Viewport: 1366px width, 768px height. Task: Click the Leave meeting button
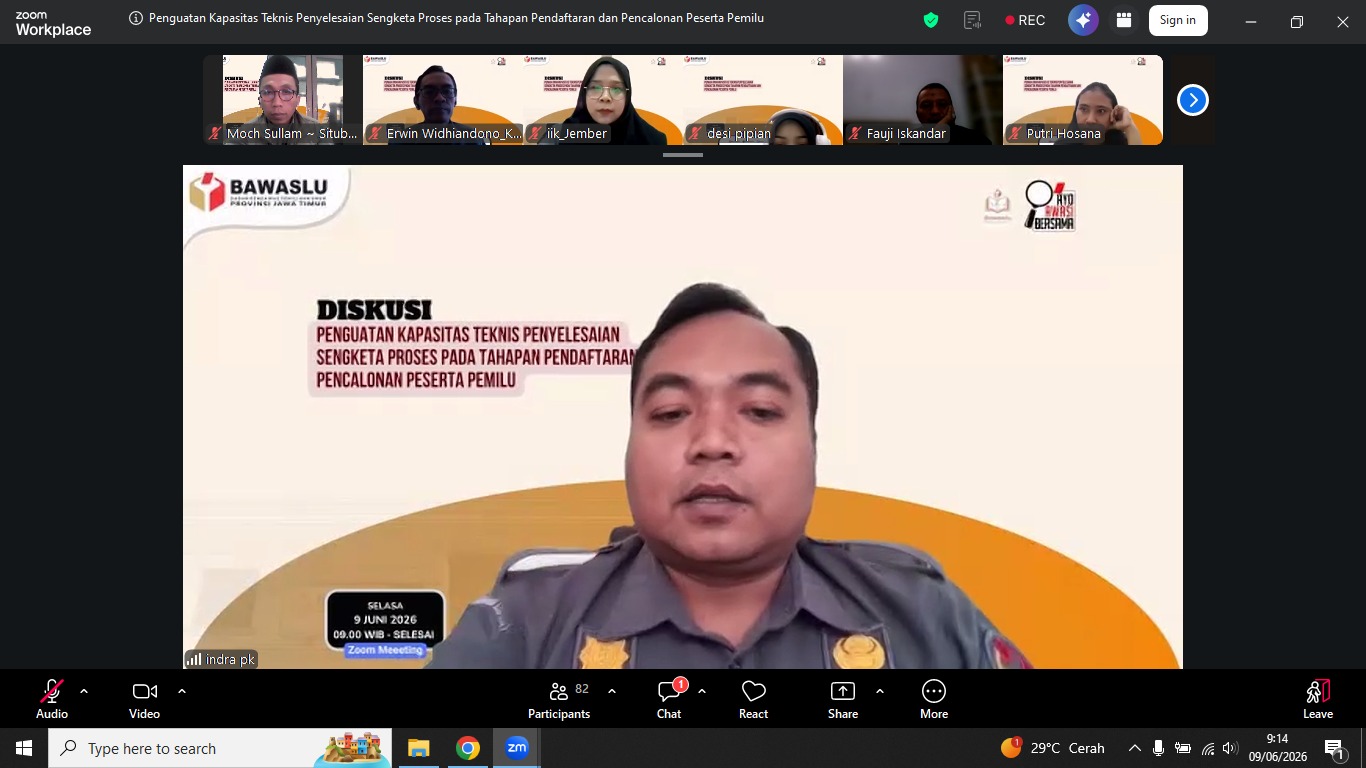click(1318, 699)
